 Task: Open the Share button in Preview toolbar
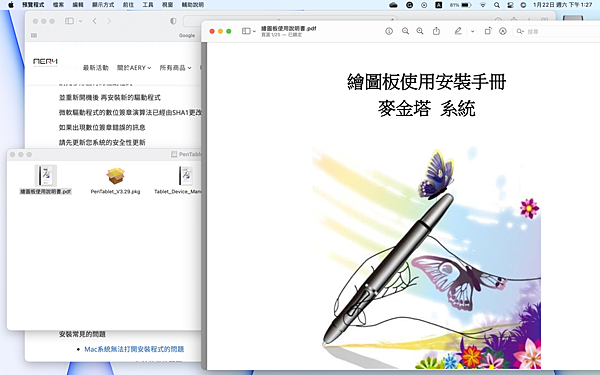coord(436,31)
